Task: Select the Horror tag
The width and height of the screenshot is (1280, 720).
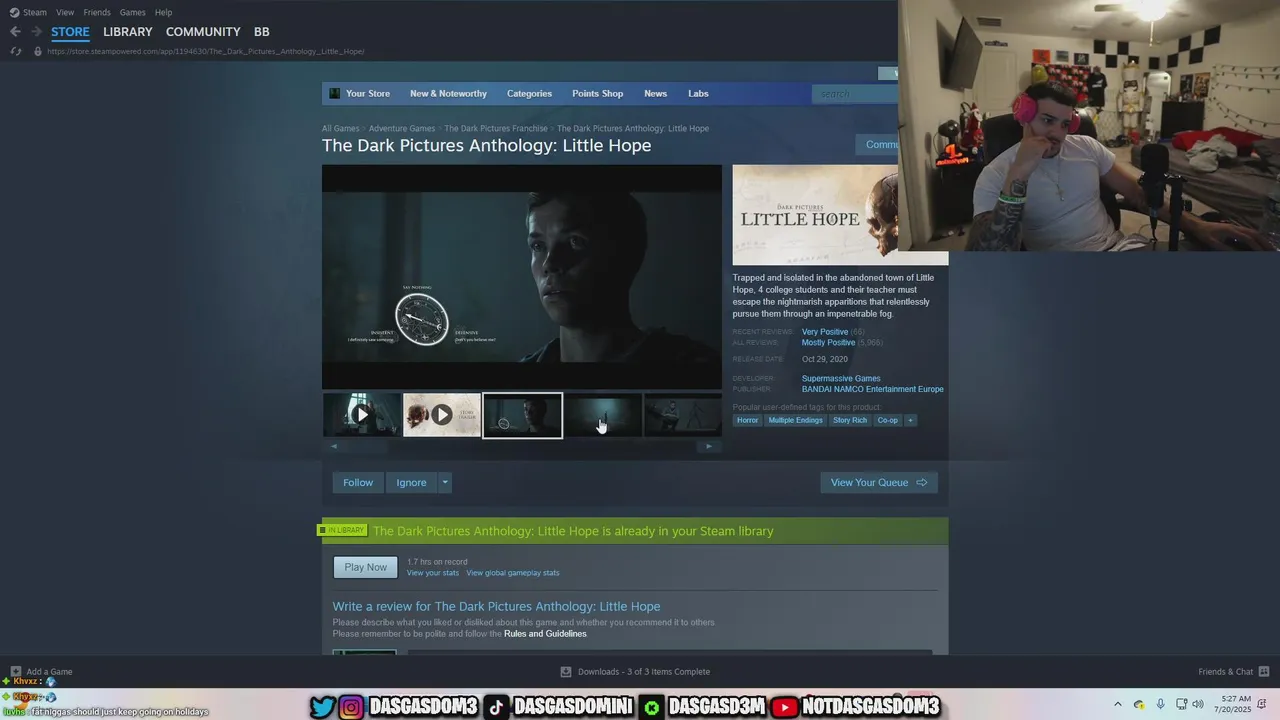Action: pos(747,420)
